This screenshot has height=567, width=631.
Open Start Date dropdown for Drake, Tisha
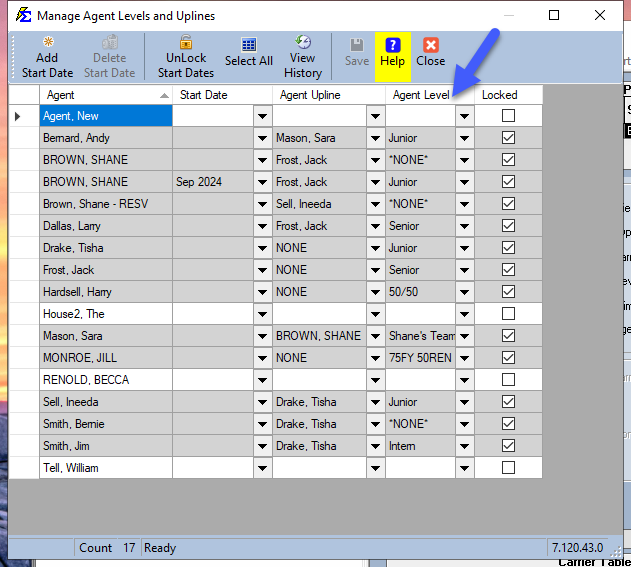(x=262, y=248)
